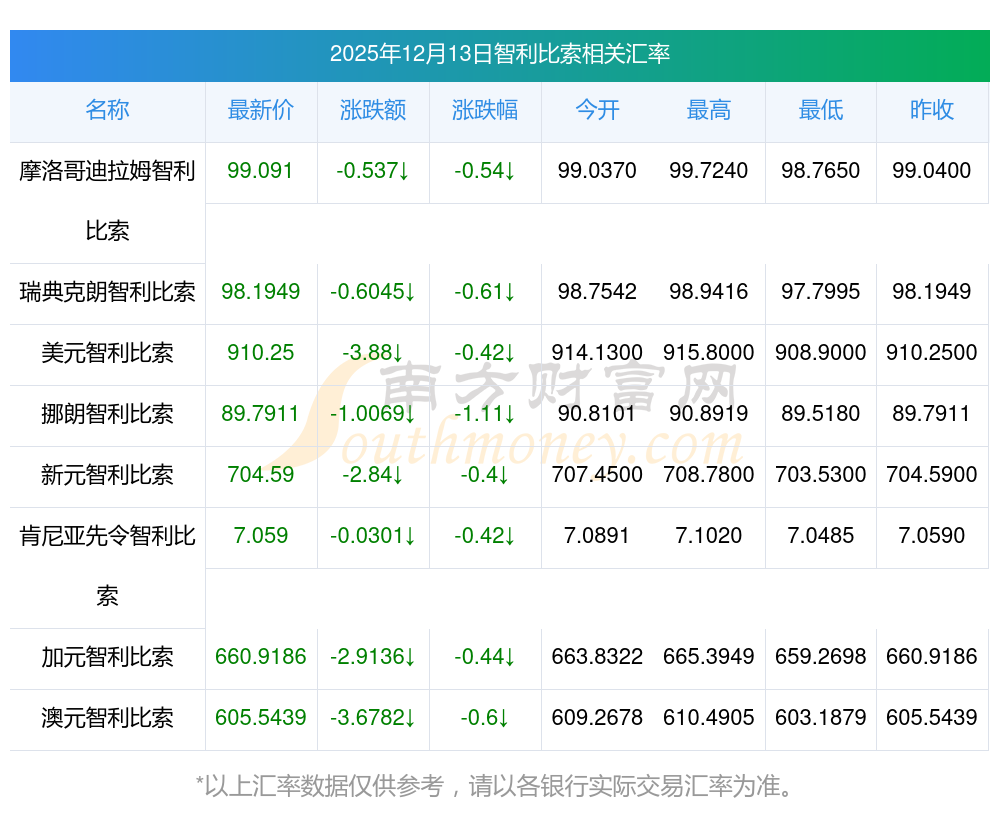Click the 昨收 column header

[932, 110]
